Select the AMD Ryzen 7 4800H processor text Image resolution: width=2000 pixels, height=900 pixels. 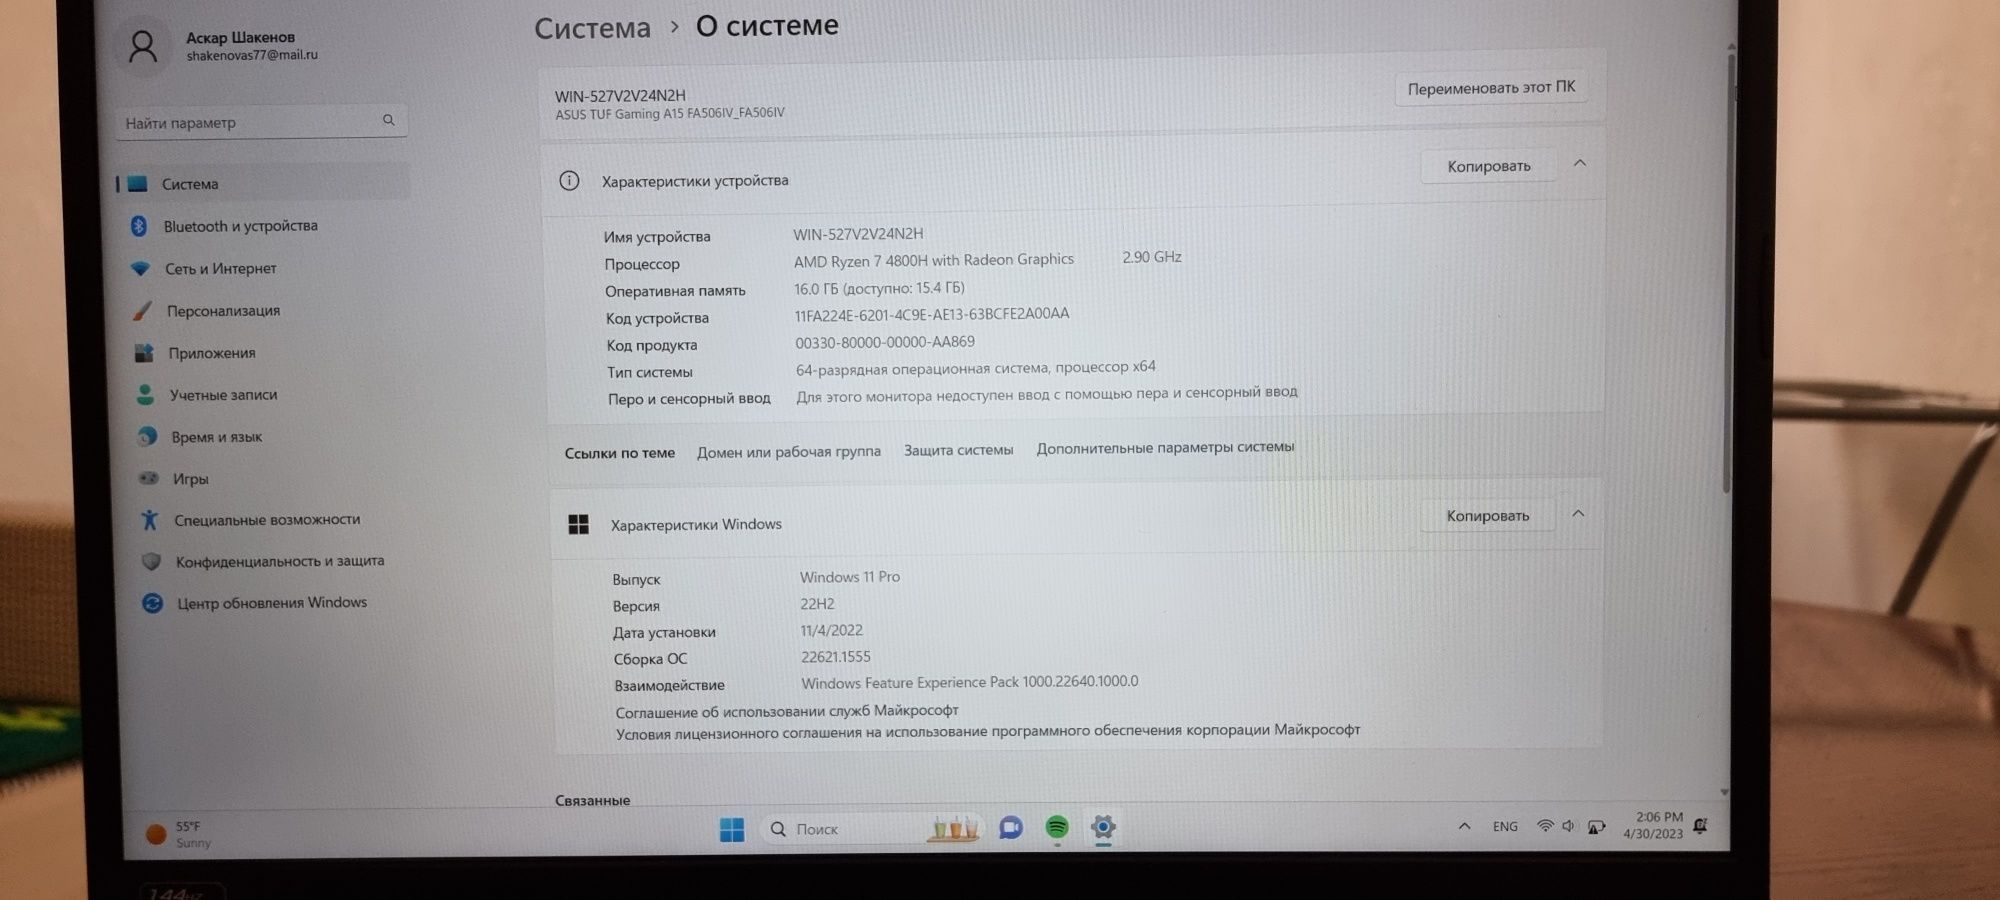point(934,260)
